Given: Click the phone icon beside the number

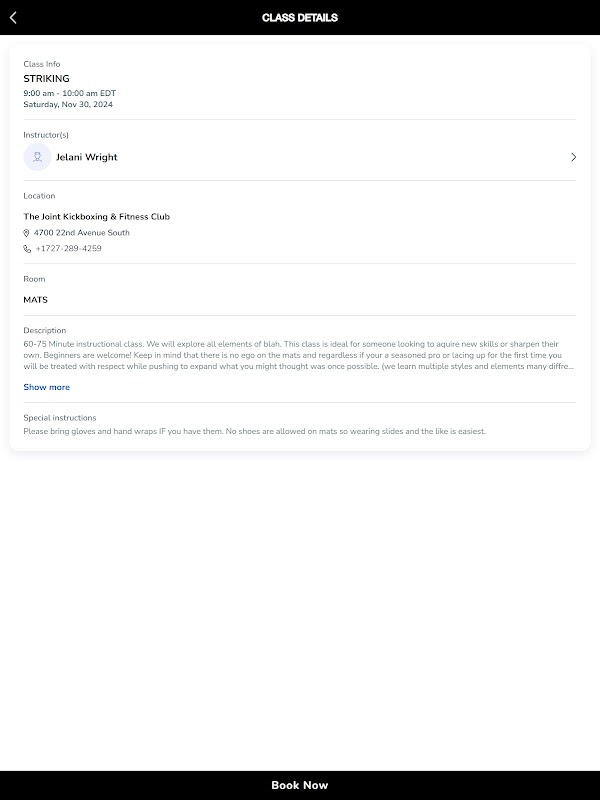Looking at the screenshot, I should click(x=27, y=249).
